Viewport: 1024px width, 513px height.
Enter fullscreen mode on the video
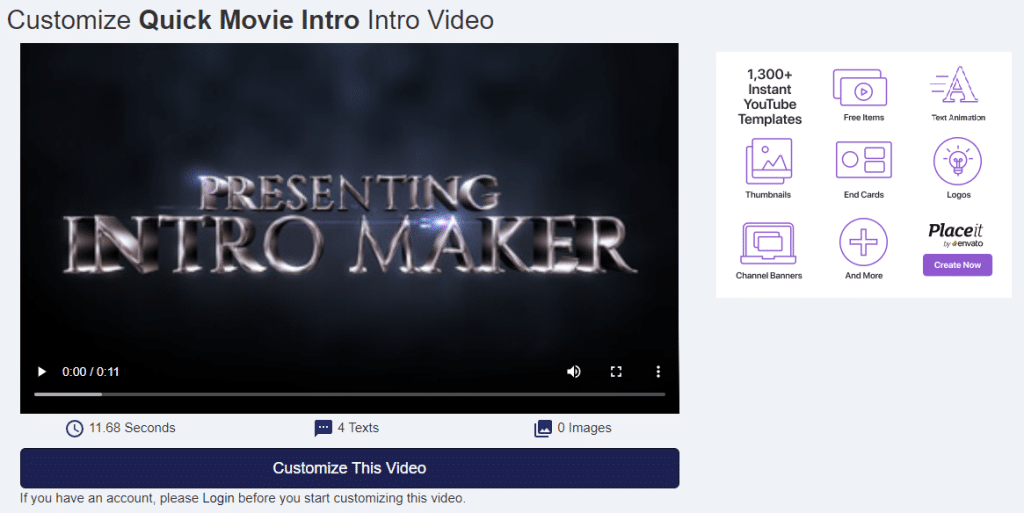point(616,371)
